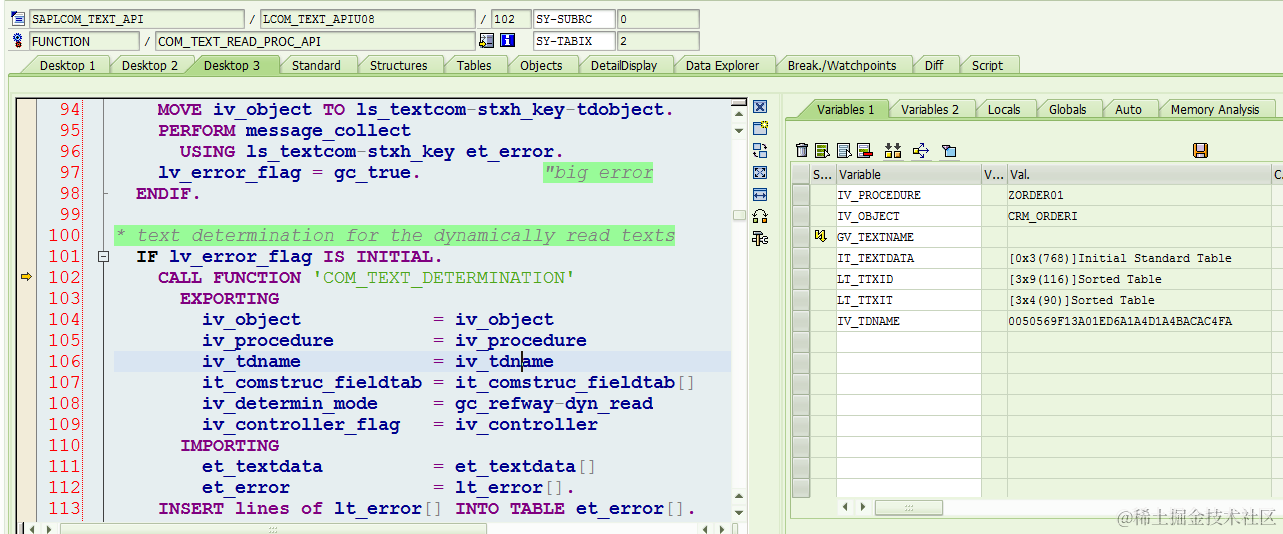Screen dimensions: 1283x534
Task: Click the program icon before SAPLCOM_TEXT_API
Action: point(18,19)
